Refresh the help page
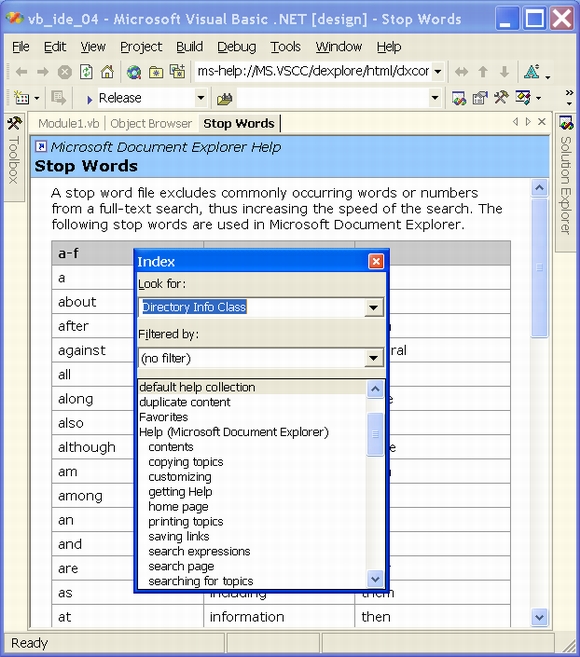580x657 pixels. 86,72
